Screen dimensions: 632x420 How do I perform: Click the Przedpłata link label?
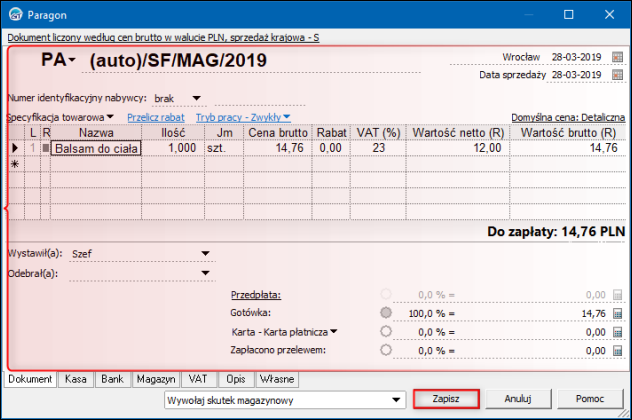tap(256, 295)
